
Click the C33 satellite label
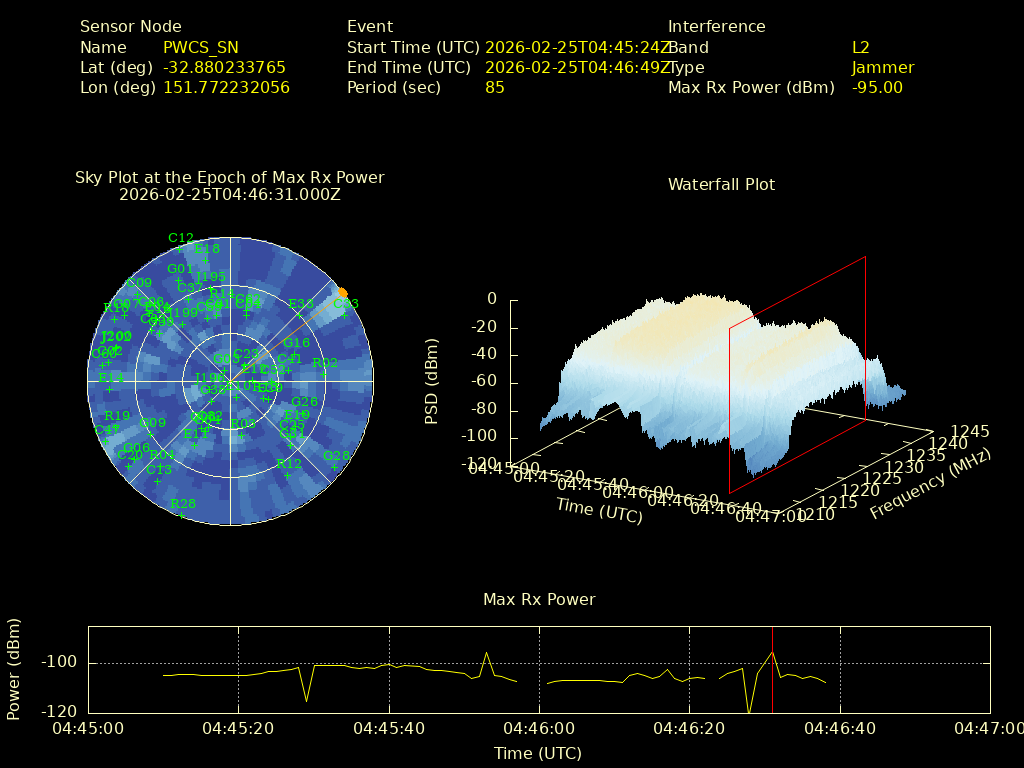point(345,304)
